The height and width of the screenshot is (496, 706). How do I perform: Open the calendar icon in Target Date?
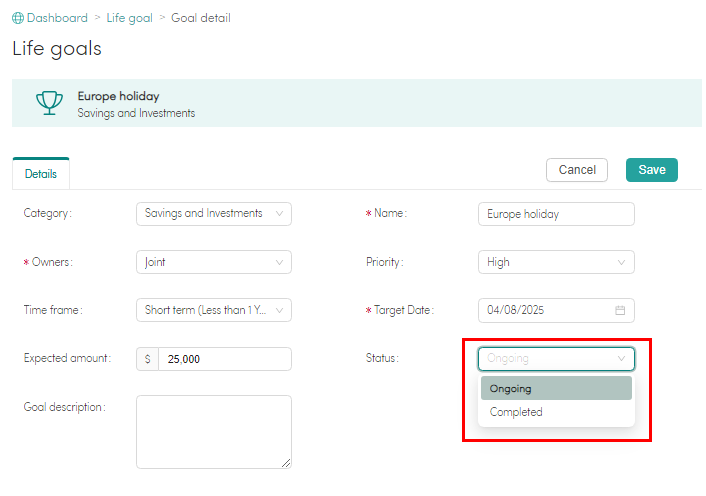tap(620, 310)
